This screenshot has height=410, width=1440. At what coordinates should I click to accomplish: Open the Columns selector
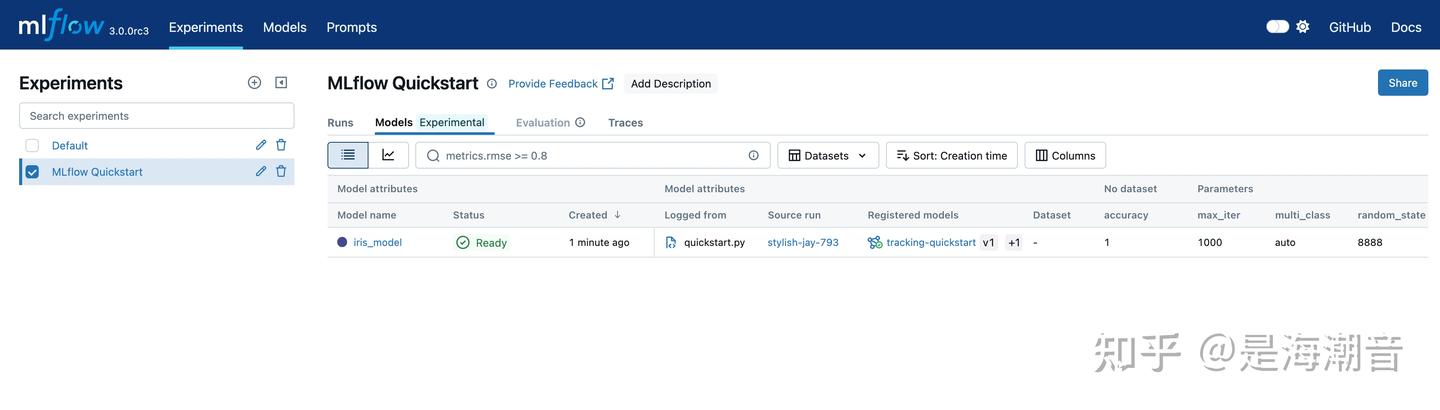(1065, 155)
